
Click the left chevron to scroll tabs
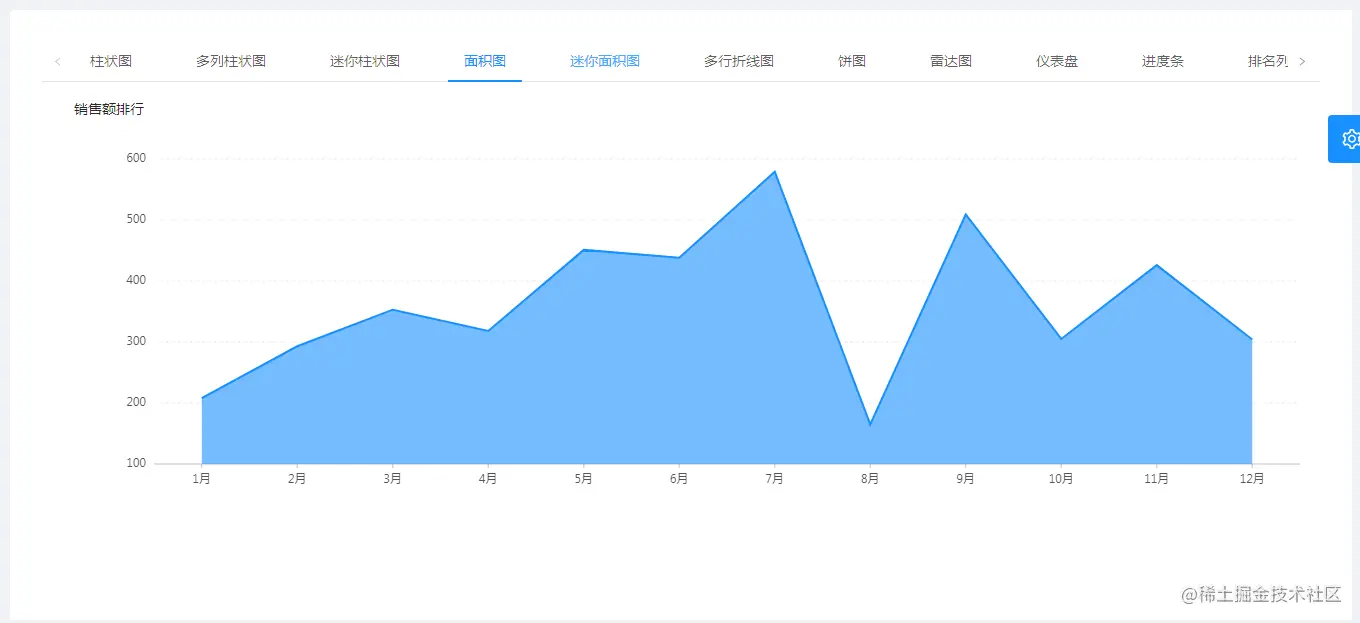pos(57,61)
